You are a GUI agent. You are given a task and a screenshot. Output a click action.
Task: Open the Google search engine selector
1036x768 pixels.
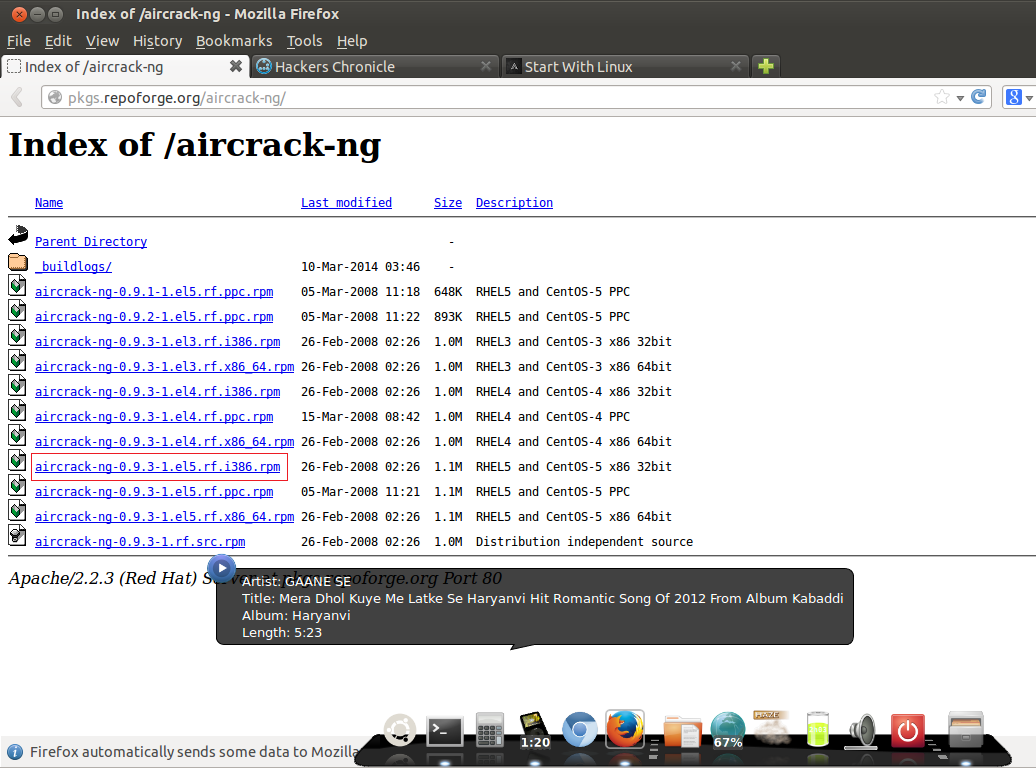tap(1018, 98)
